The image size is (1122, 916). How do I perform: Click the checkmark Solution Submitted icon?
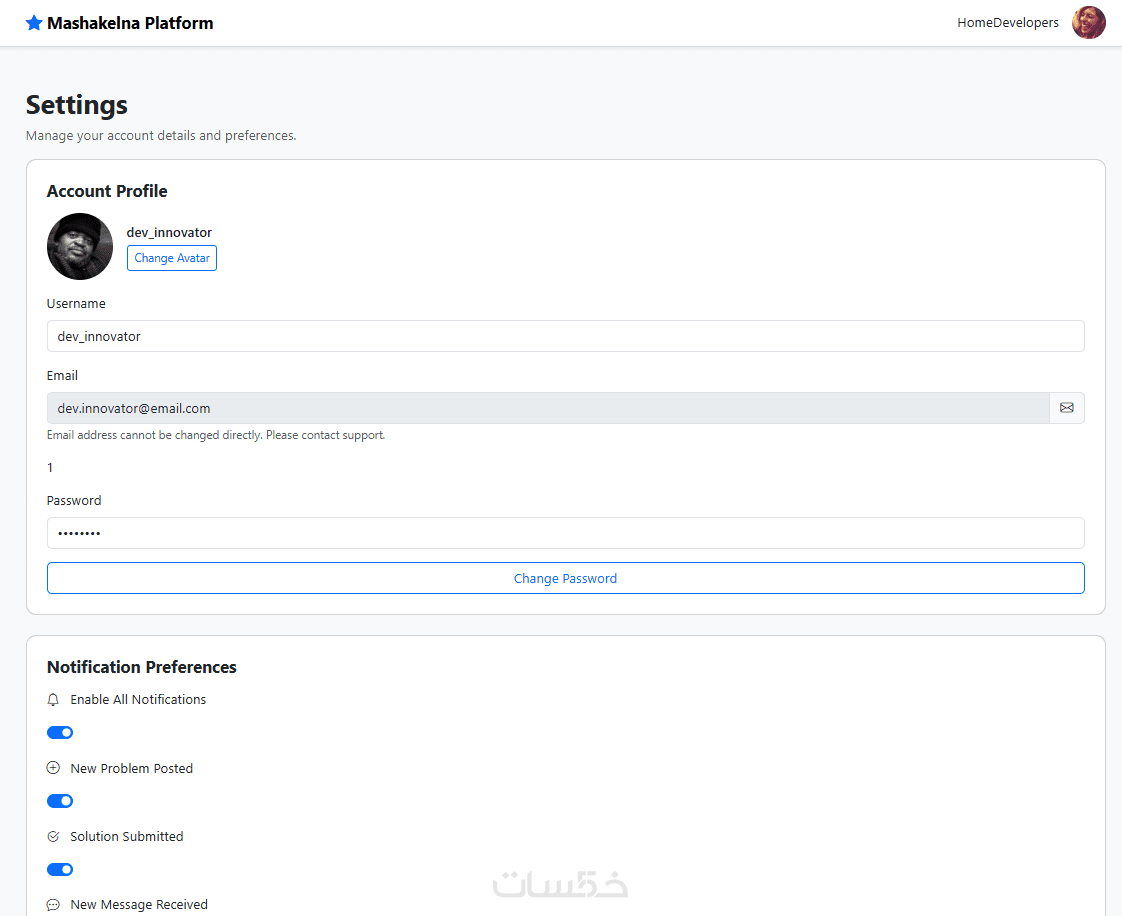54,836
